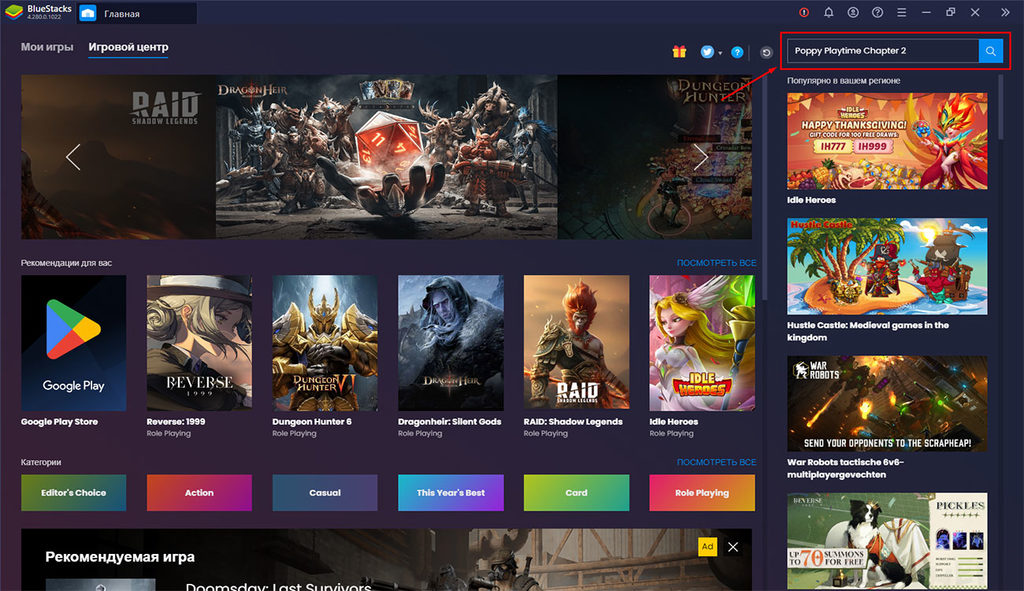The height and width of the screenshot is (591, 1024).
Task: Open the Idle Heroes recommended game card
Action: (x=702, y=343)
